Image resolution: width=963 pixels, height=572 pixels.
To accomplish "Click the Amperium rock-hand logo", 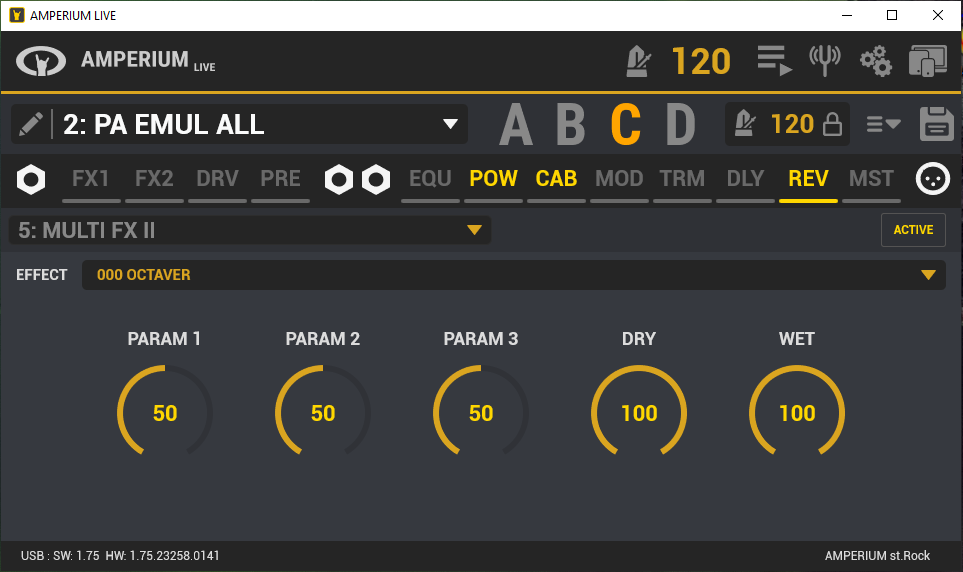I will point(41,61).
